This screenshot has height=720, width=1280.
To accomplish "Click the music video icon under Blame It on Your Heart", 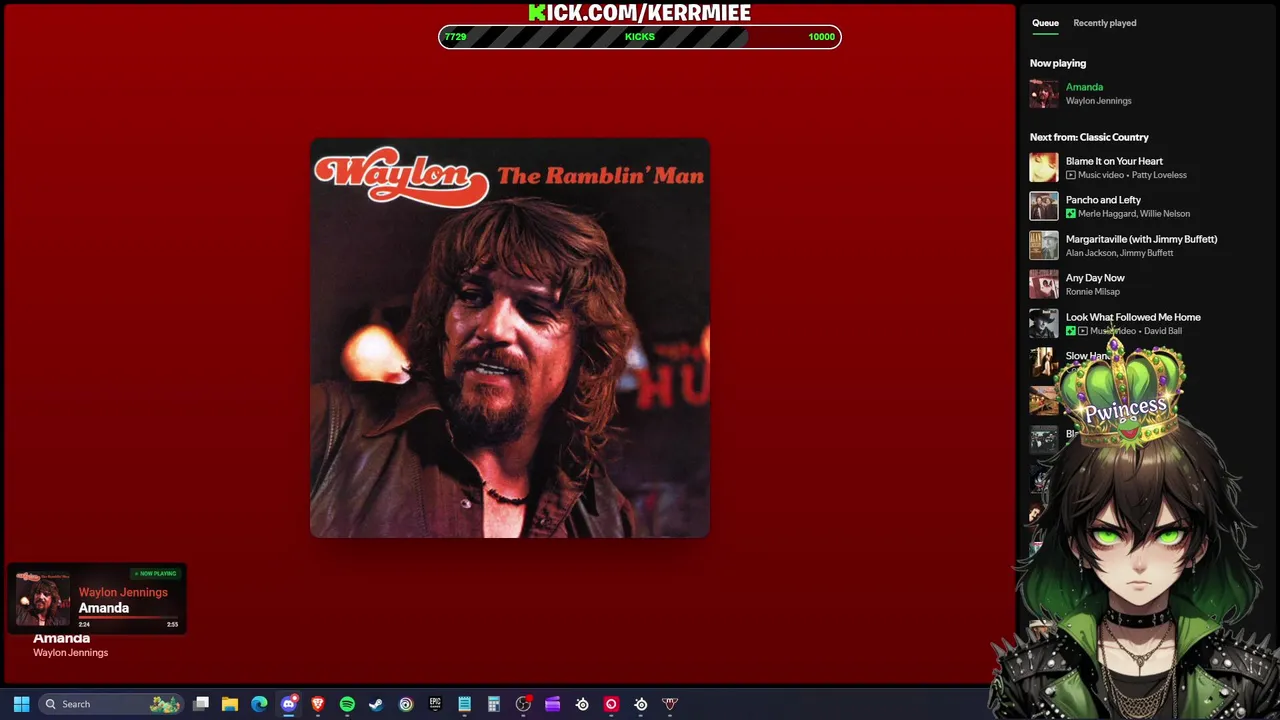I will [x=1071, y=175].
